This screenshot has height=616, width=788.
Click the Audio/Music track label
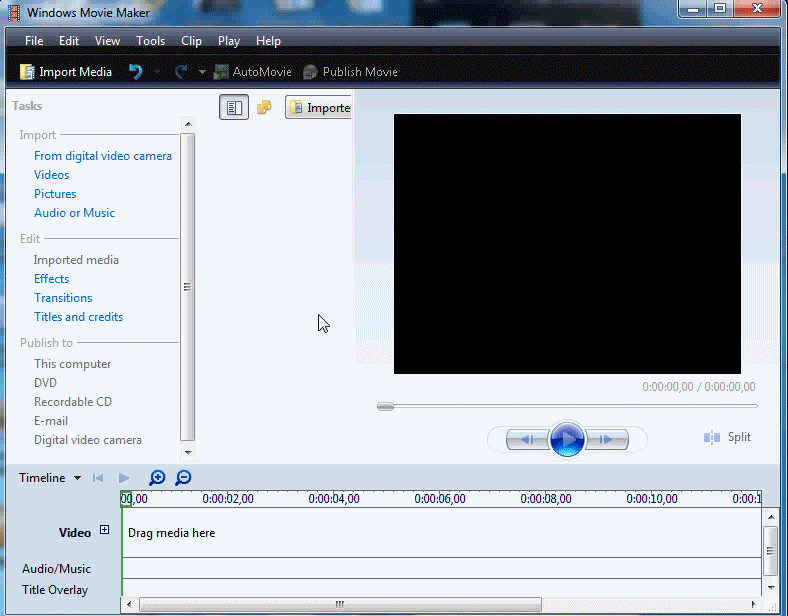point(56,569)
